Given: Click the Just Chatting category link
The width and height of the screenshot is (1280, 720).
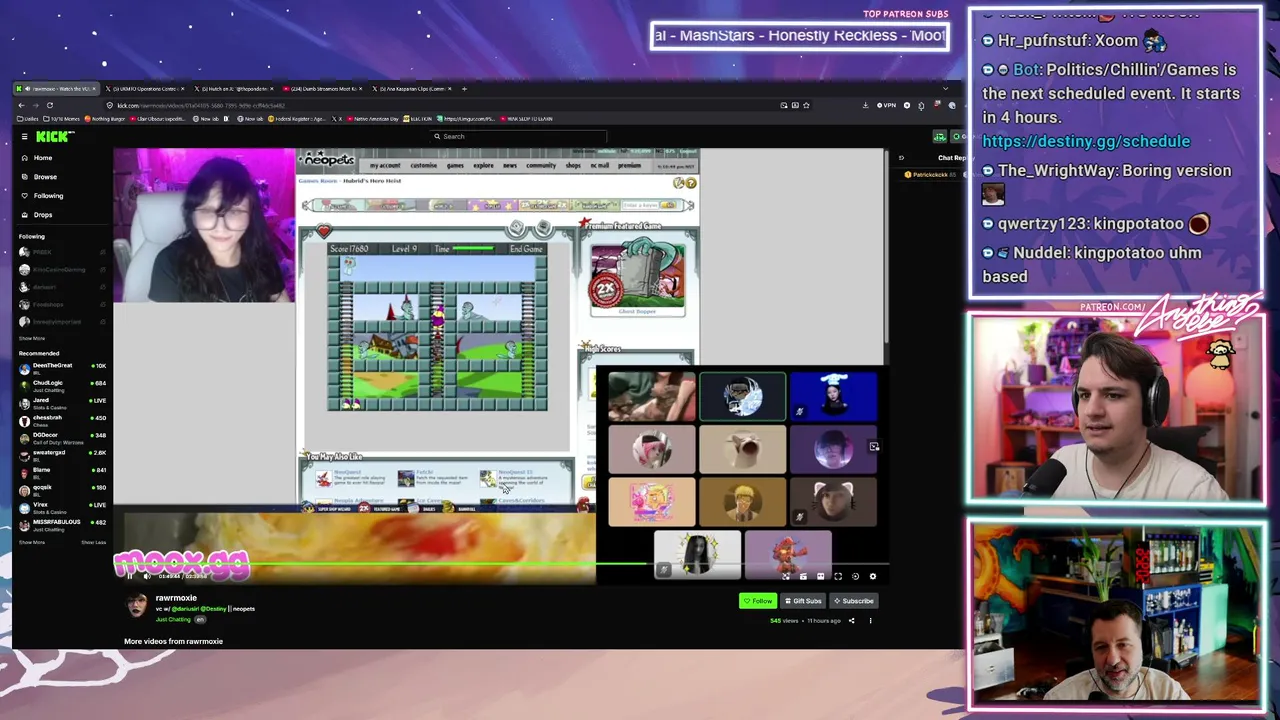Looking at the screenshot, I should tap(173, 620).
